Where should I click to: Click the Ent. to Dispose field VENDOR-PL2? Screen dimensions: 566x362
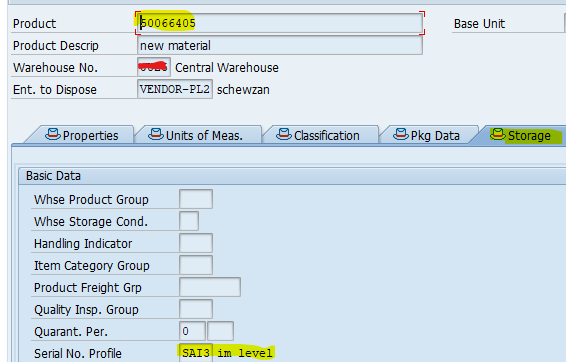pos(175,90)
